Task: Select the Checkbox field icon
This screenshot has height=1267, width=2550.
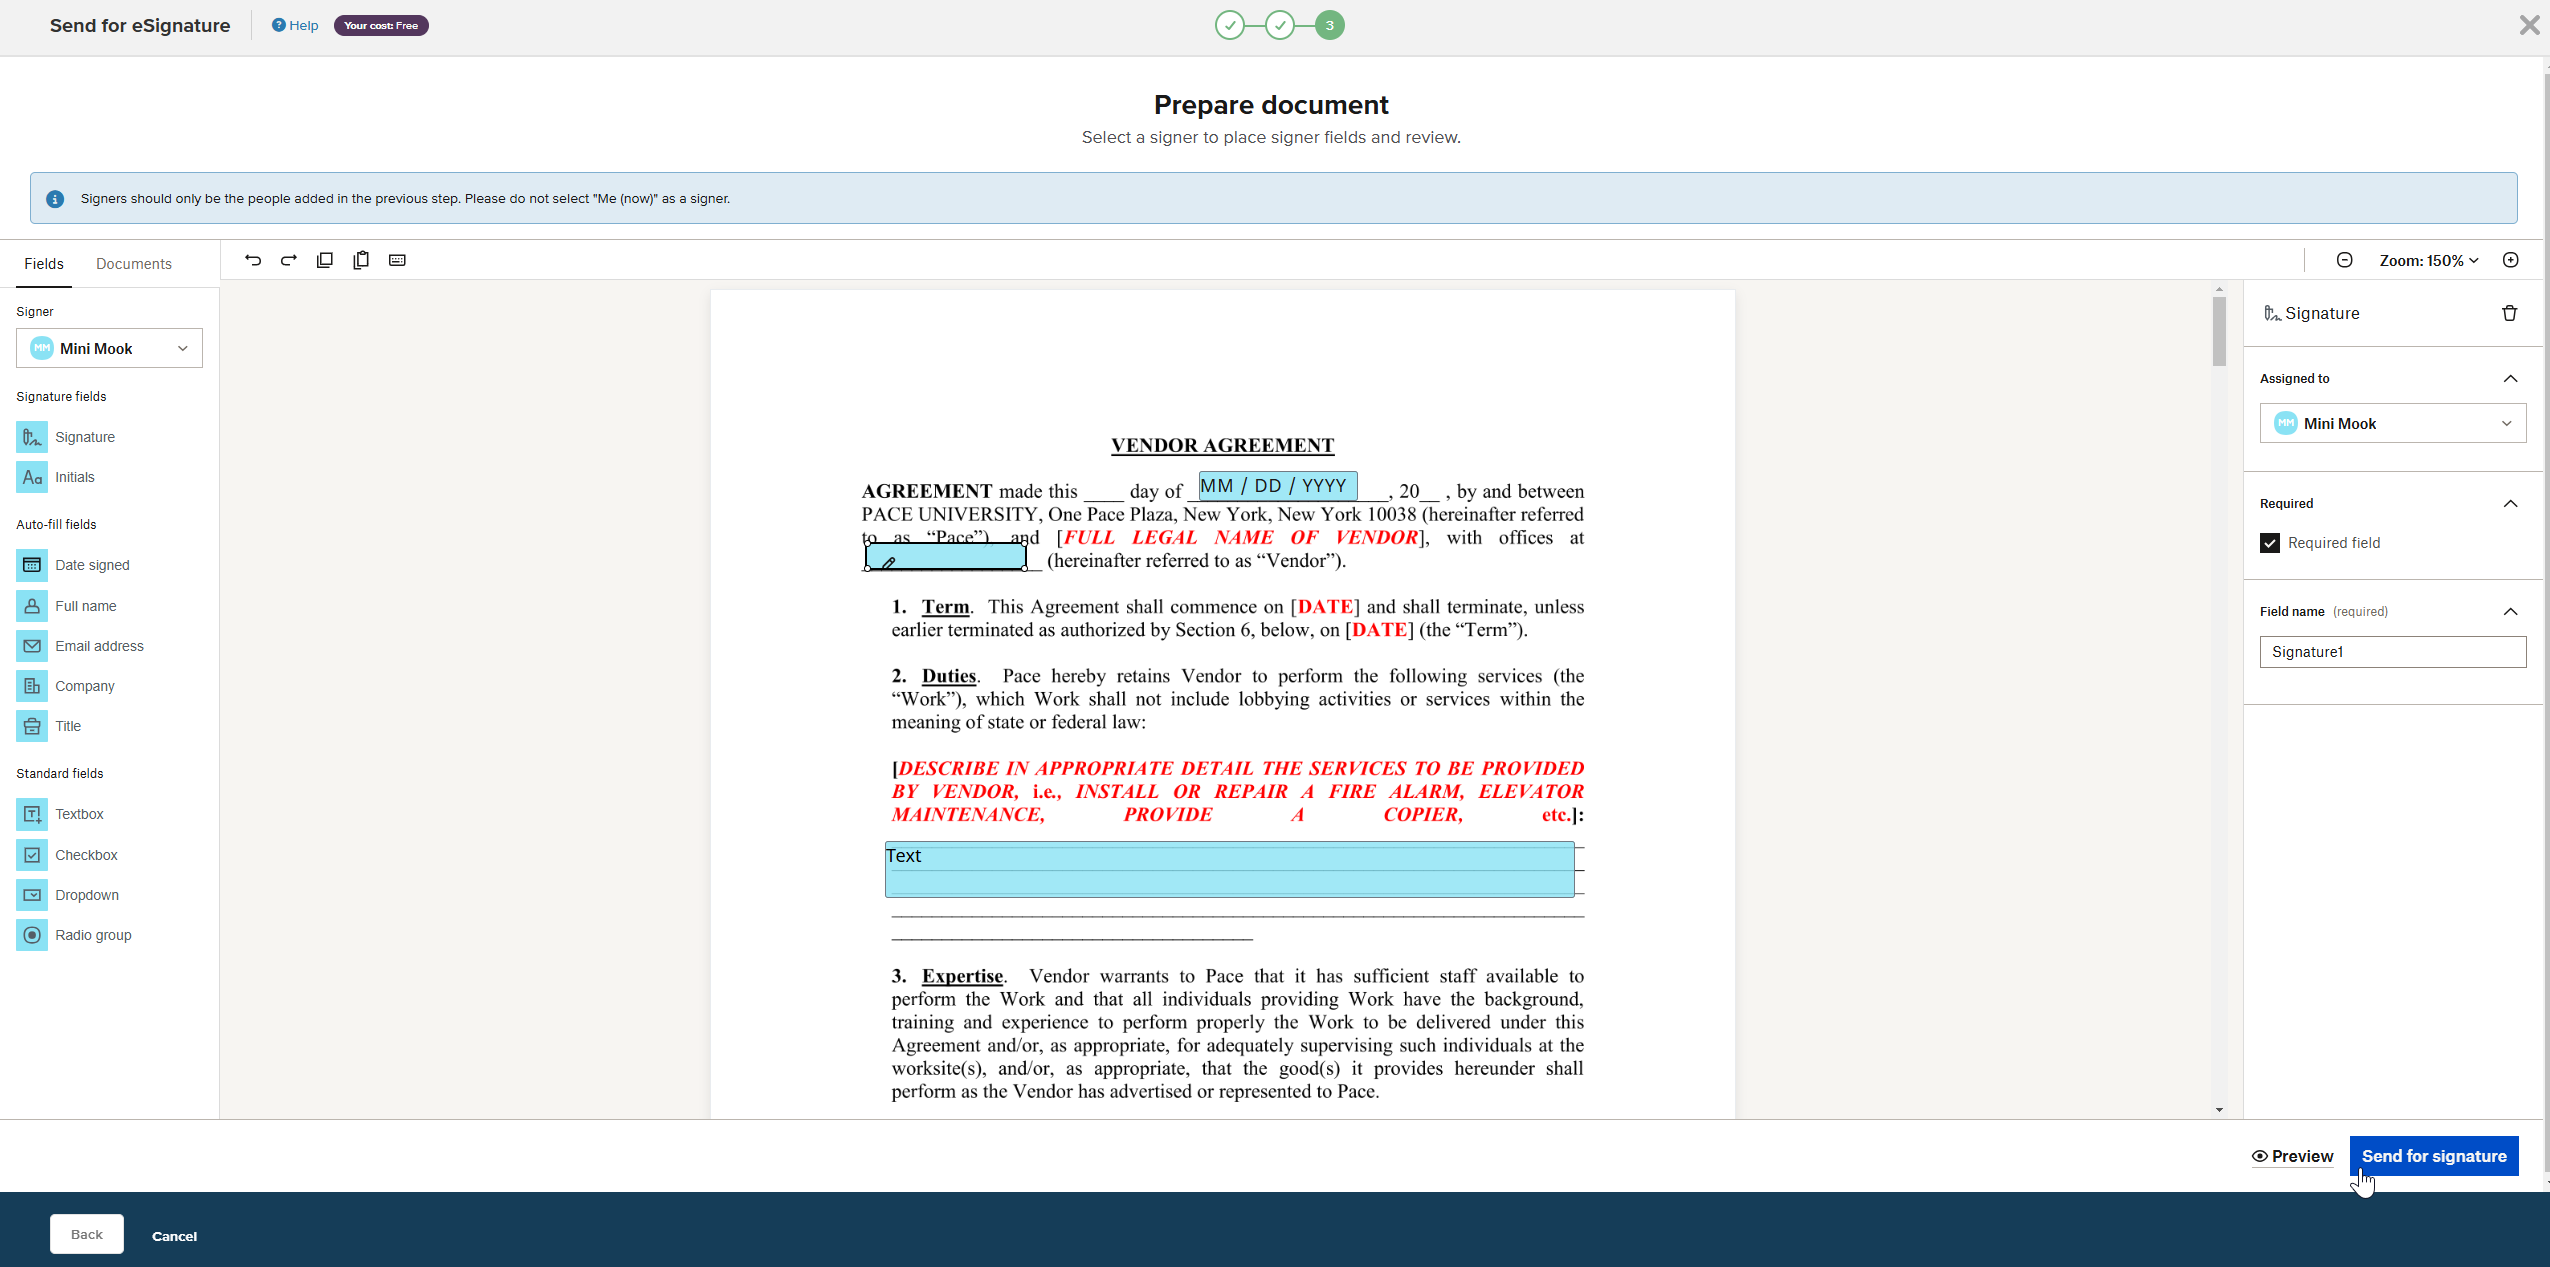Action: pos(32,855)
